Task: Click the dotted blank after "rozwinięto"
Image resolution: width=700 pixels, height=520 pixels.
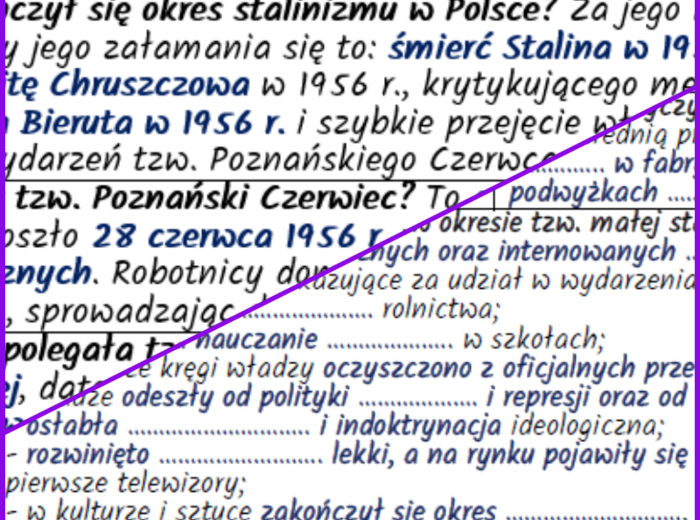Action: [x=241, y=461]
